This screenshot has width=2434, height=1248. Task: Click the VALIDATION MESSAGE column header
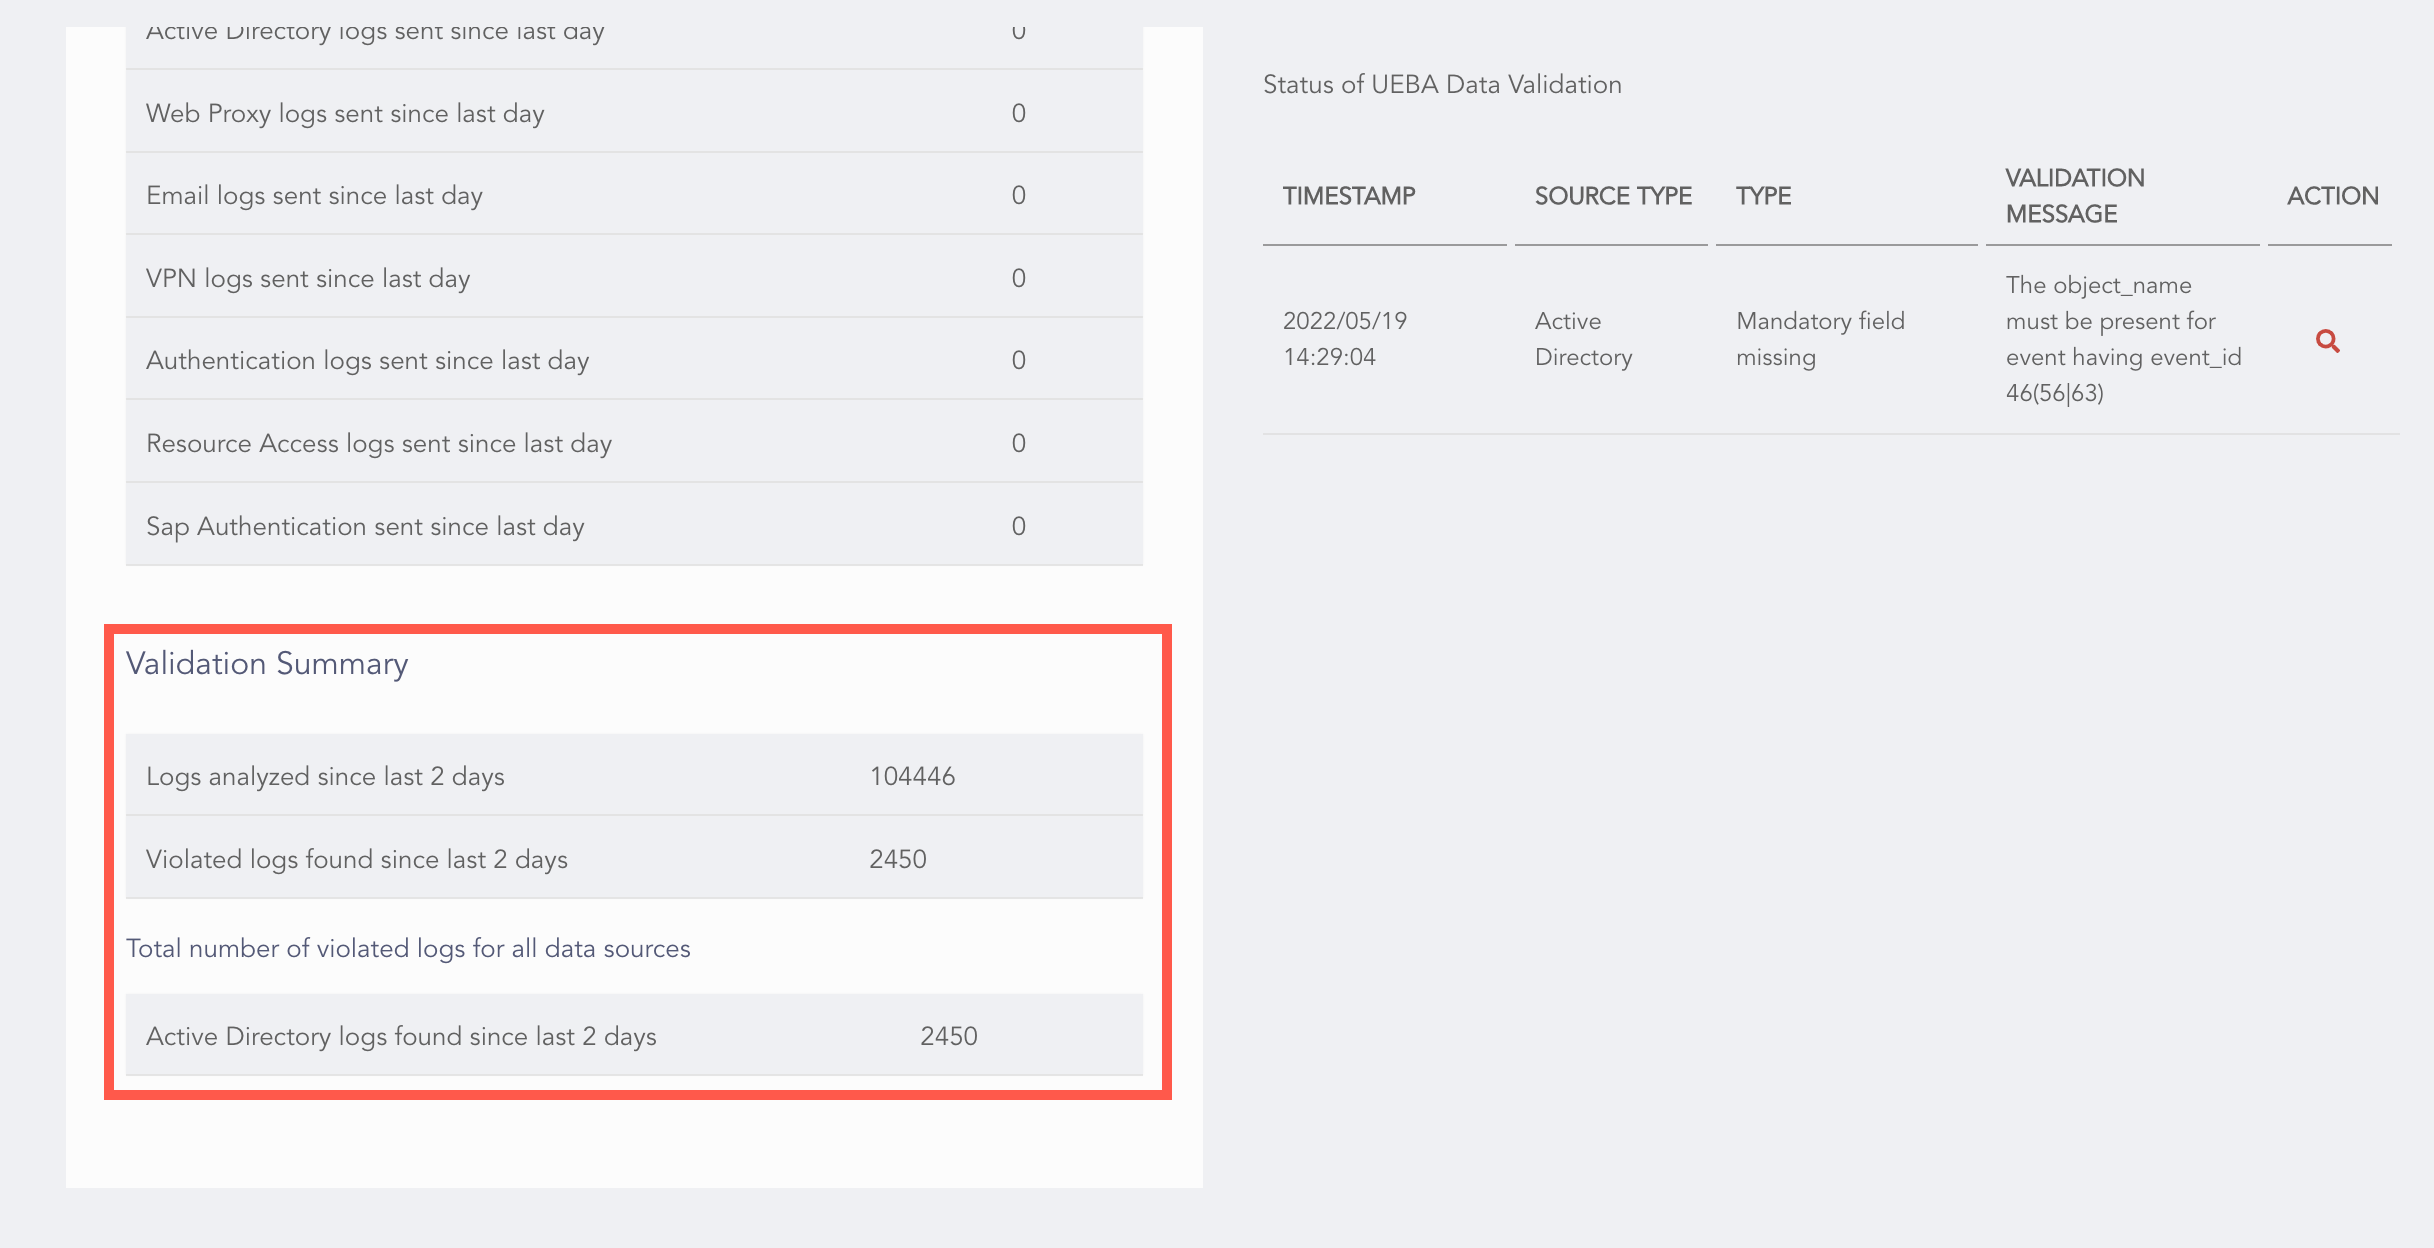[x=2074, y=196]
